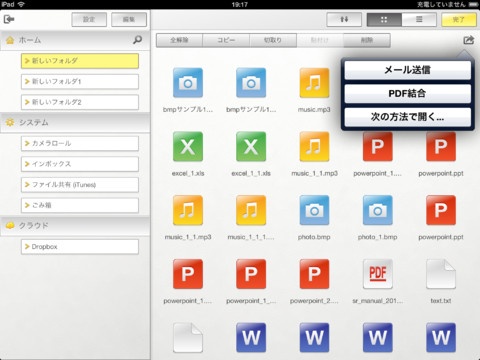Click the ホーム section title
The height and width of the screenshot is (360, 480).
click(x=30, y=40)
